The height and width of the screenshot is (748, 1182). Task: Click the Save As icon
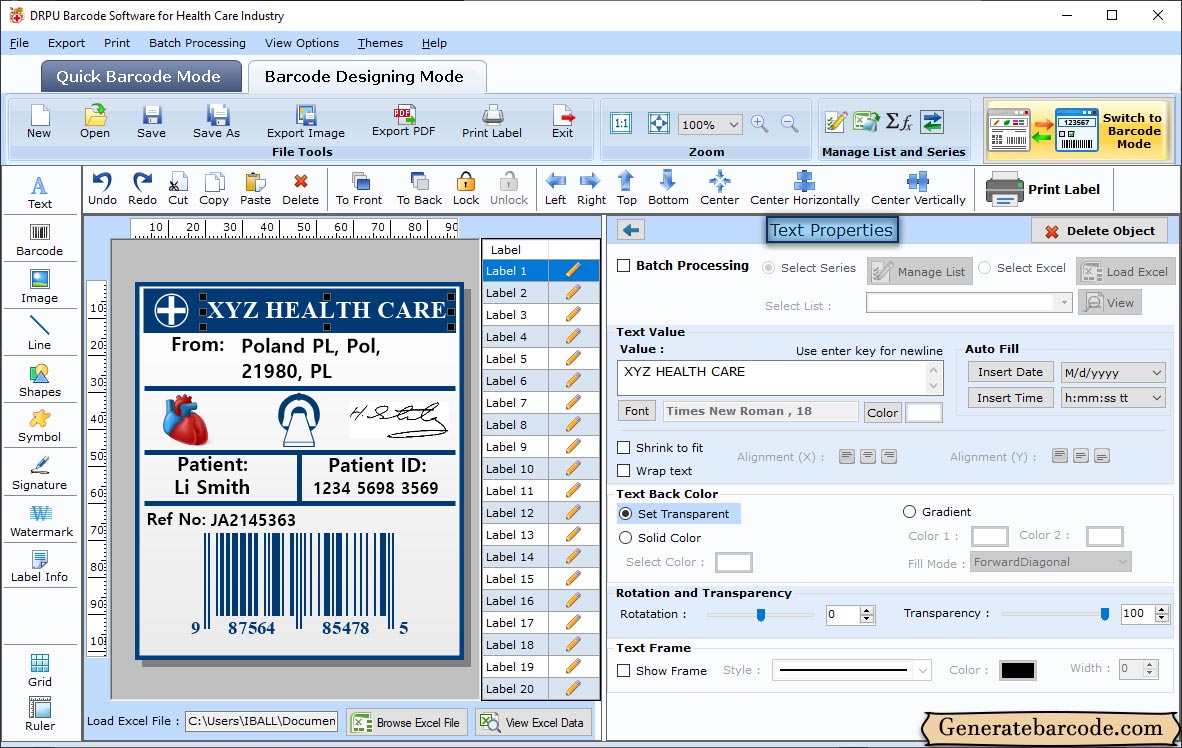[x=216, y=122]
